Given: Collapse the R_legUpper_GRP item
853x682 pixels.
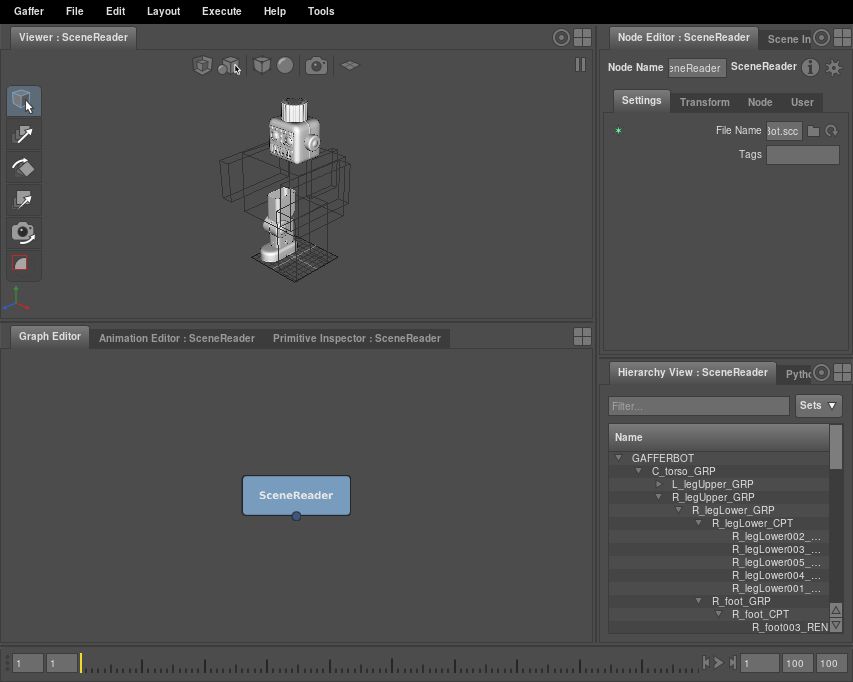Looking at the screenshot, I should pos(658,497).
